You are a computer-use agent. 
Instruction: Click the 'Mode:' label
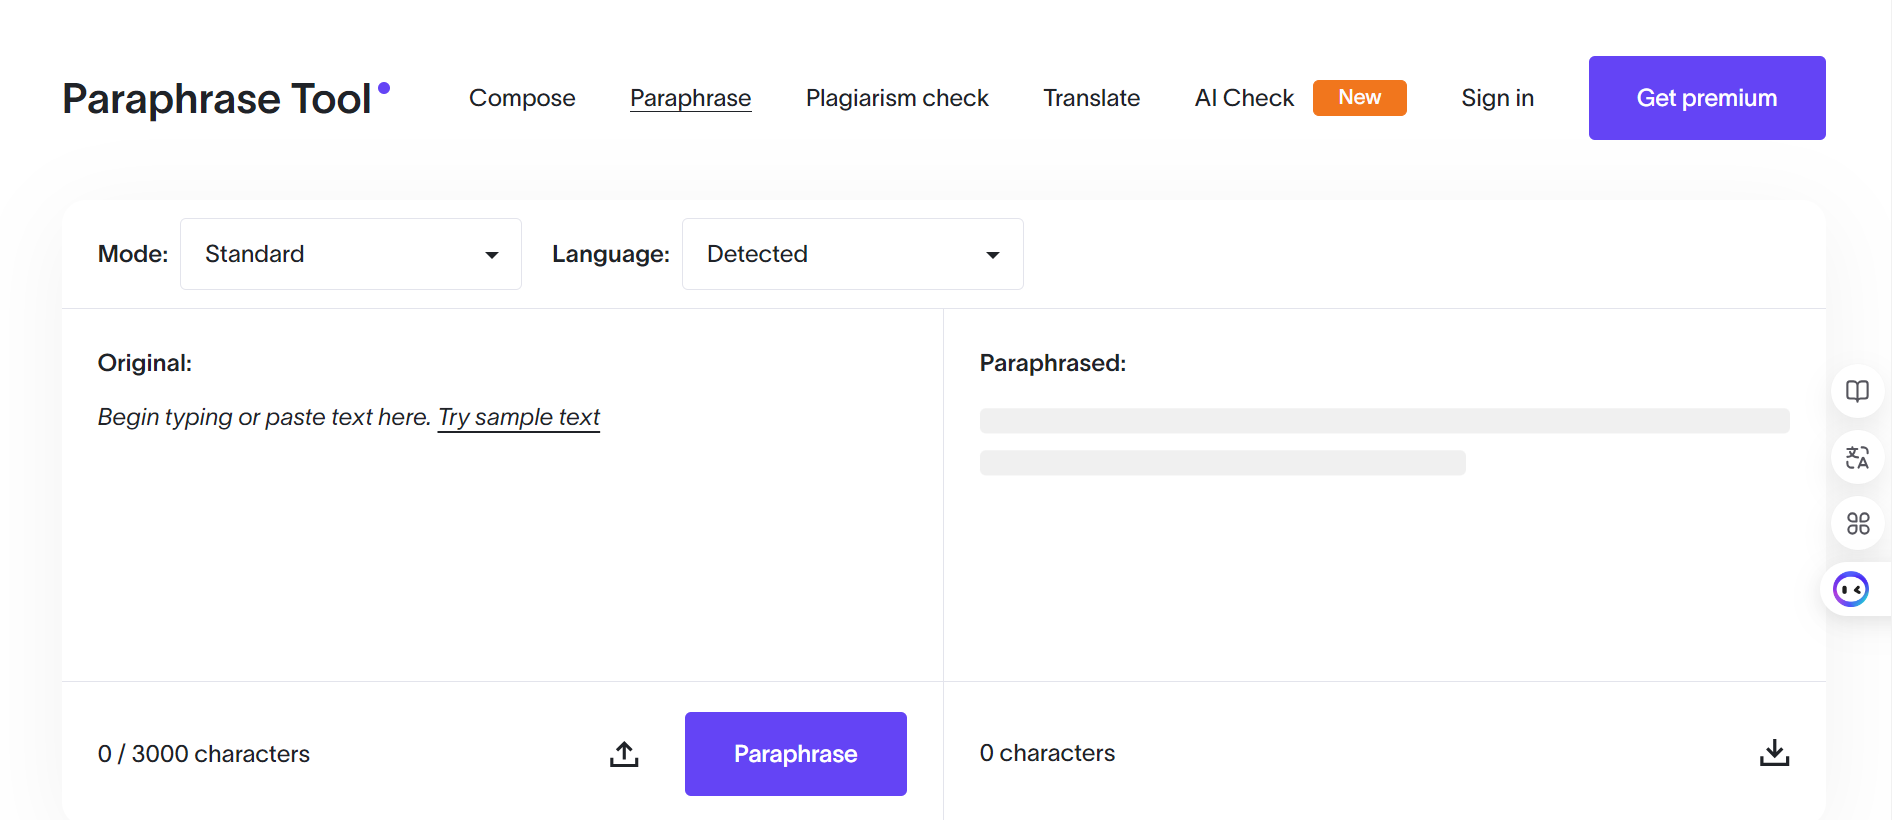click(x=133, y=254)
